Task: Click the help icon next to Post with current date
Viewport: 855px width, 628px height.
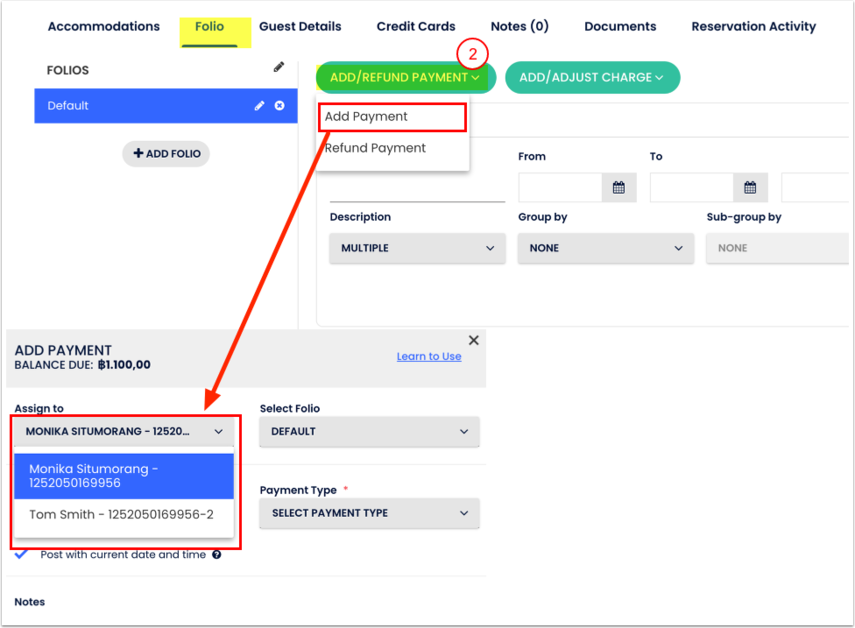Action: click(x=216, y=555)
